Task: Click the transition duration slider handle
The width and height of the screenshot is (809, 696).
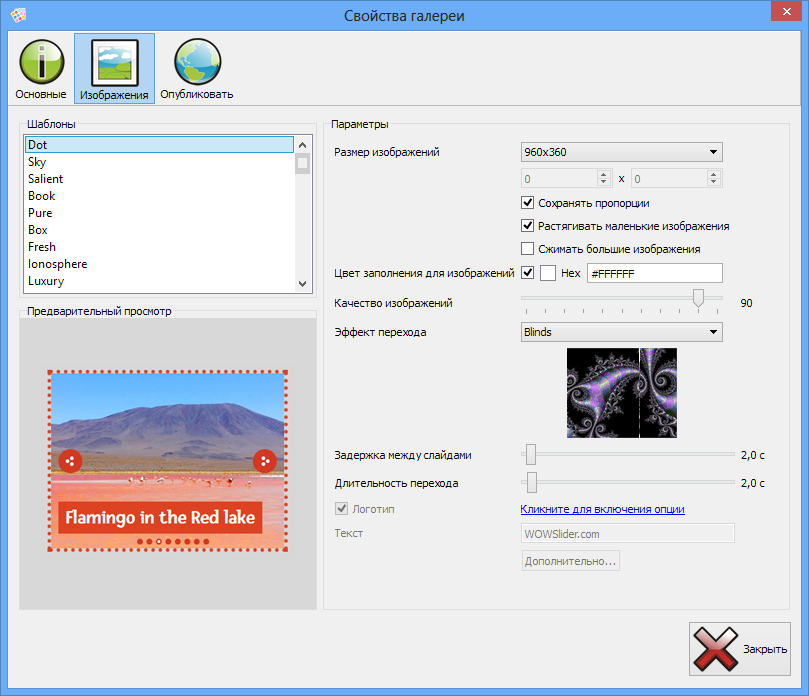Action: 532,482
